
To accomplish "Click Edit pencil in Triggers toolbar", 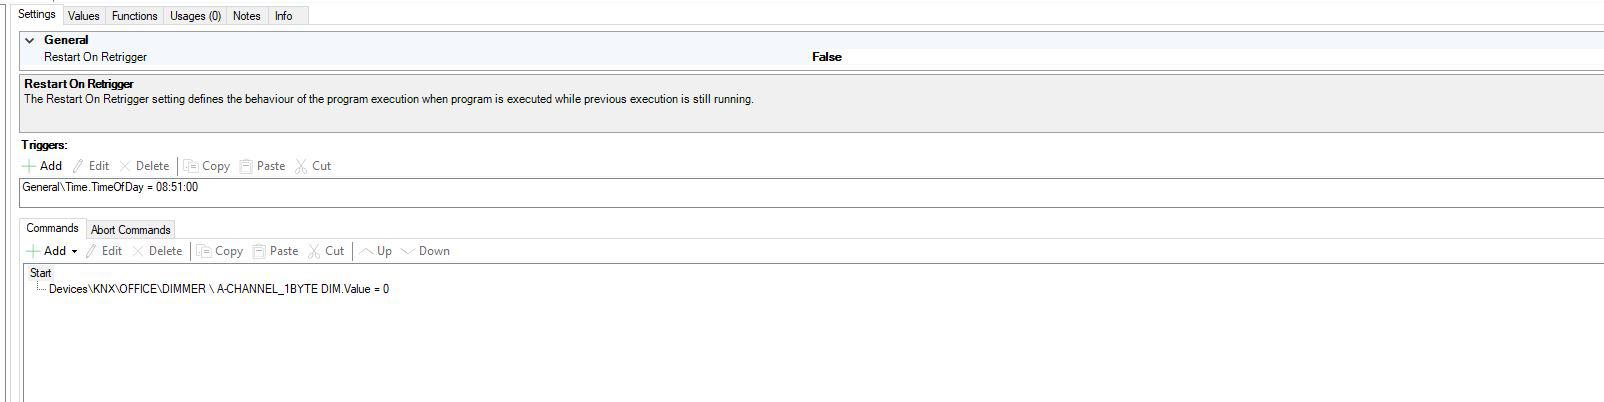I will point(78,166).
